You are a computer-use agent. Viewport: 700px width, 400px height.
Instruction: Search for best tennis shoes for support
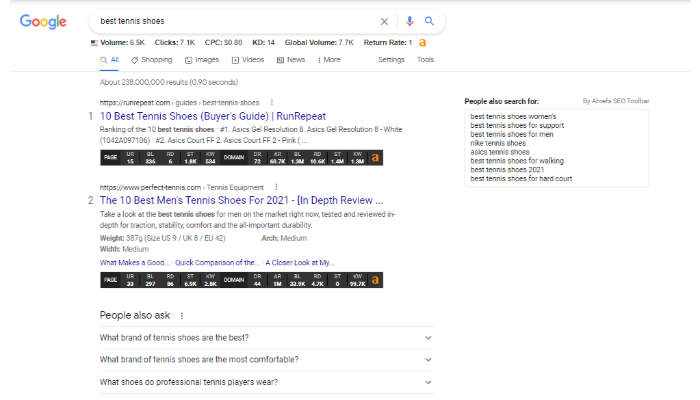[517, 125]
